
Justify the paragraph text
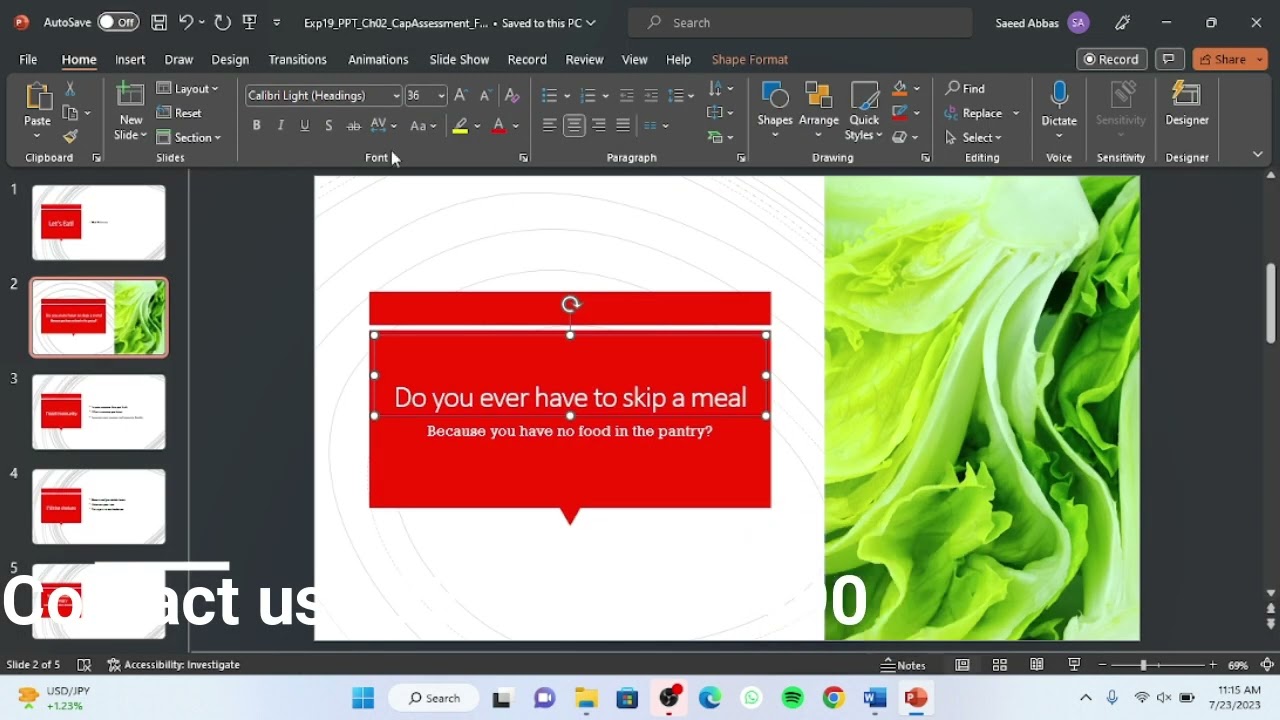click(x=623, y=125)
